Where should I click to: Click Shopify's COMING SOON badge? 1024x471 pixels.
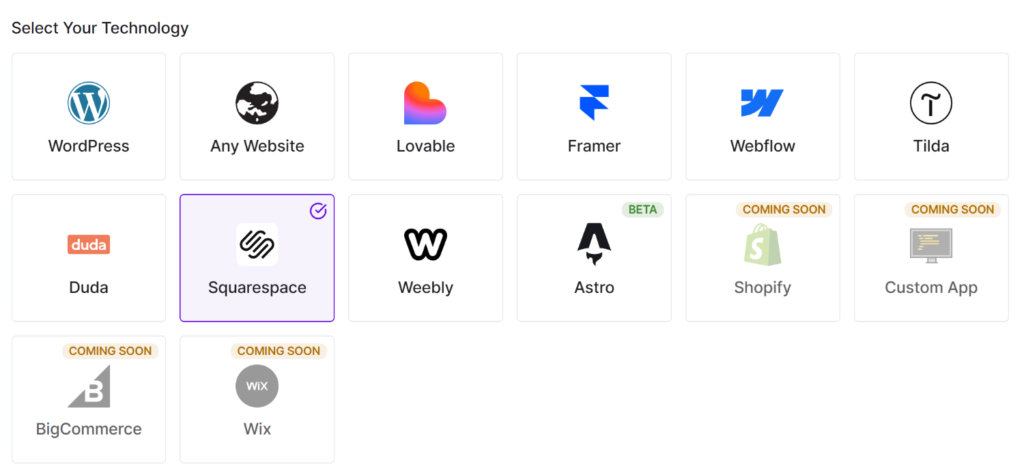click(784, 210)
